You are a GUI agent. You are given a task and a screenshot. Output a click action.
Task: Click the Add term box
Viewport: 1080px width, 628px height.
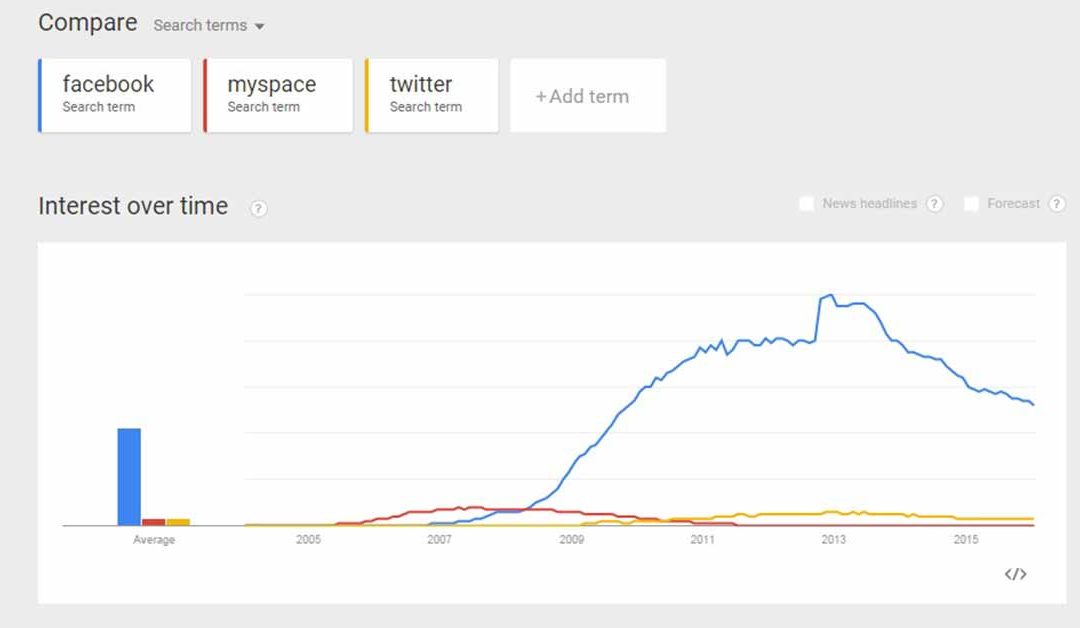588,95
